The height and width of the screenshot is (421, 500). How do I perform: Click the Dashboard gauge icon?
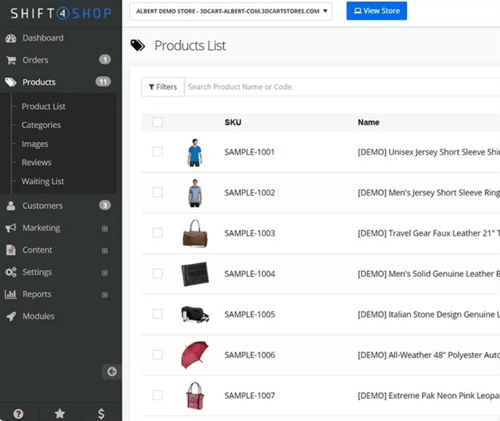pyautogui.click(x=11, y=38)
